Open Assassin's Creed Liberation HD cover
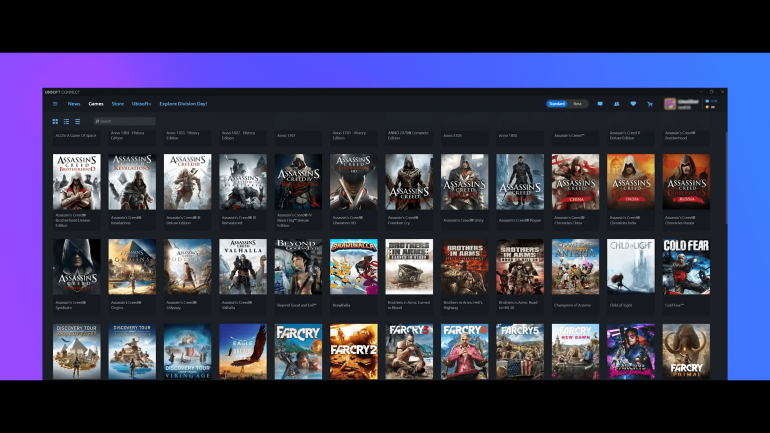Image resolution: width=770 pixels, height=433 pixels. pos(354,182)
